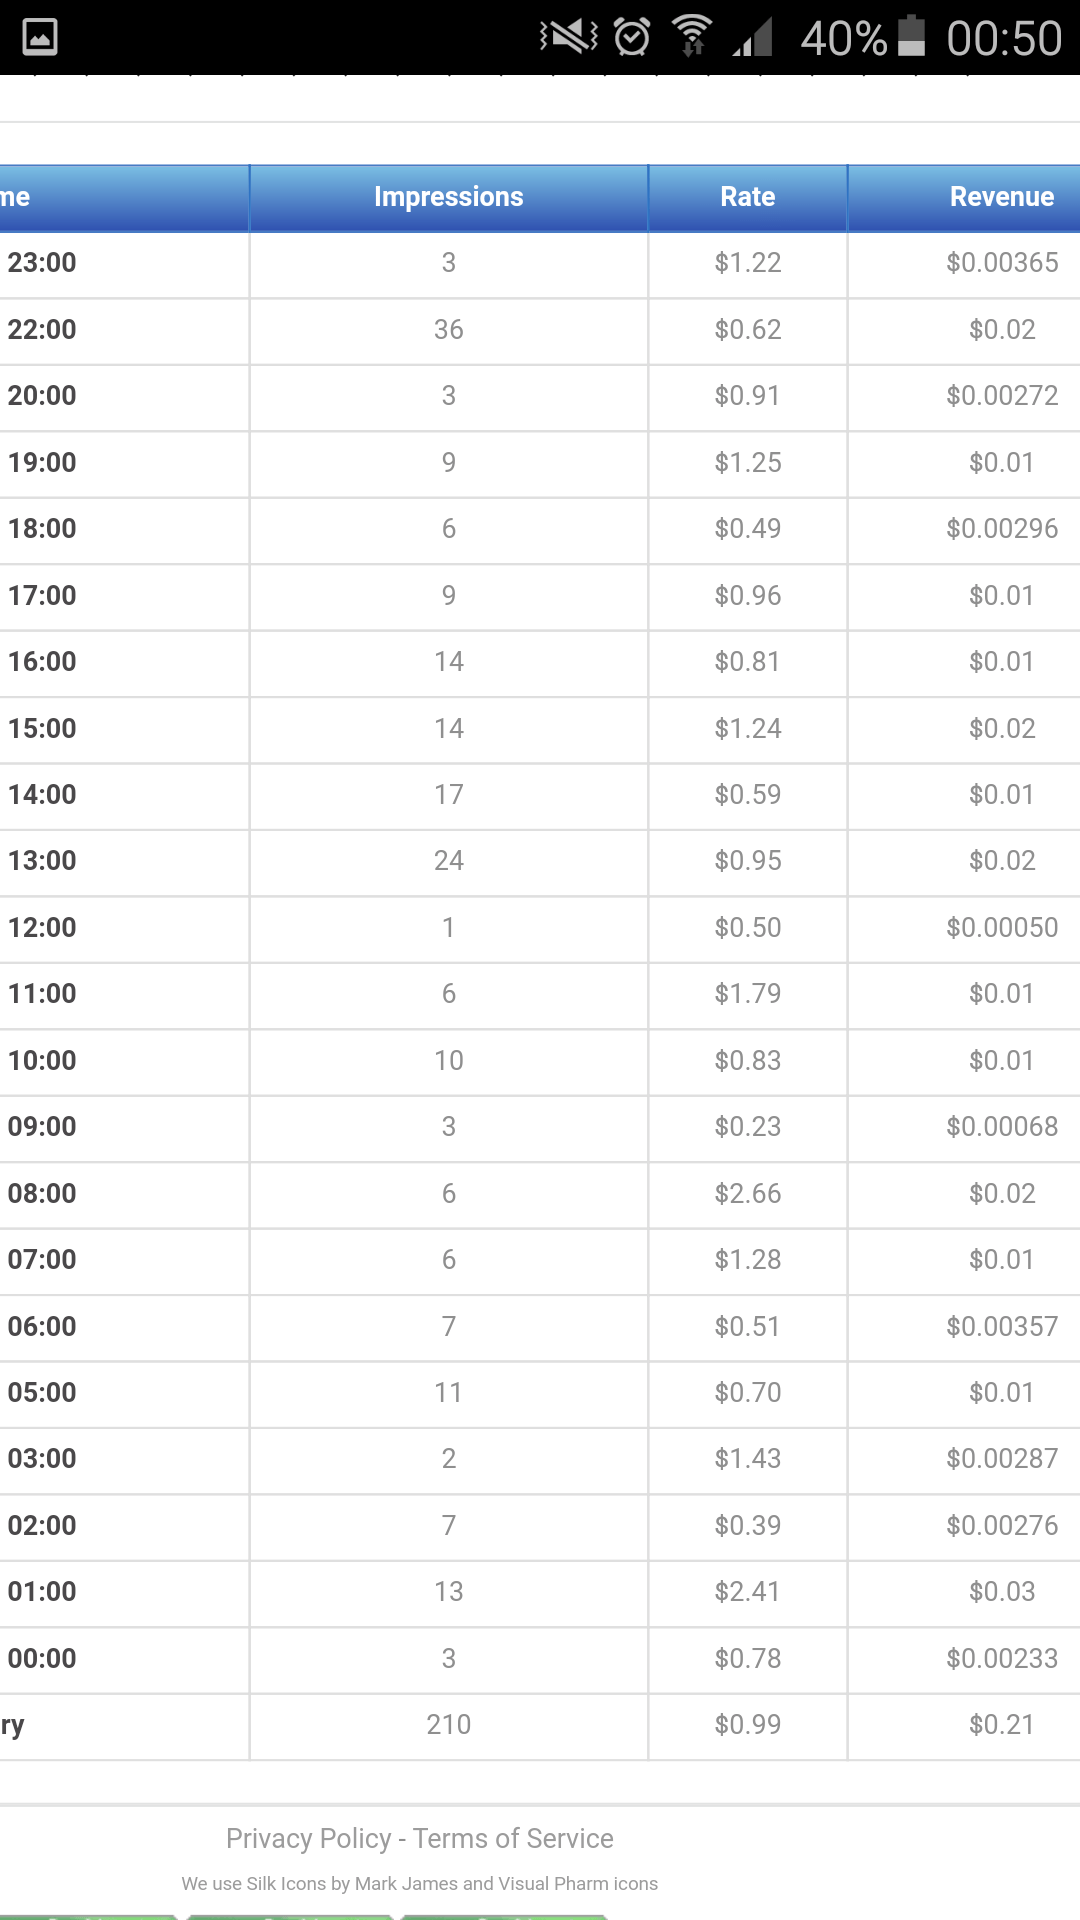Select the 210 total impressions cell
1080x1920 pixels.
tap(448, 1724)
